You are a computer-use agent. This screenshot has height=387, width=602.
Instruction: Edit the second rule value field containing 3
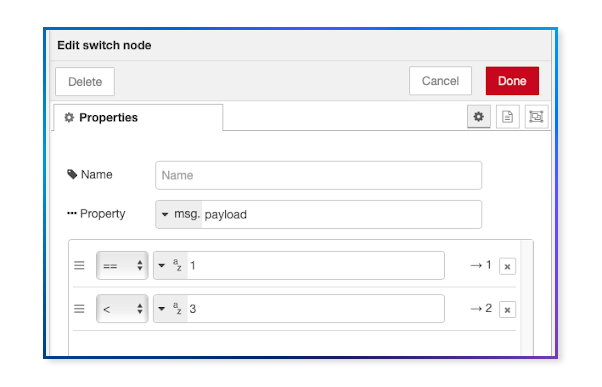tap(316, 309)
